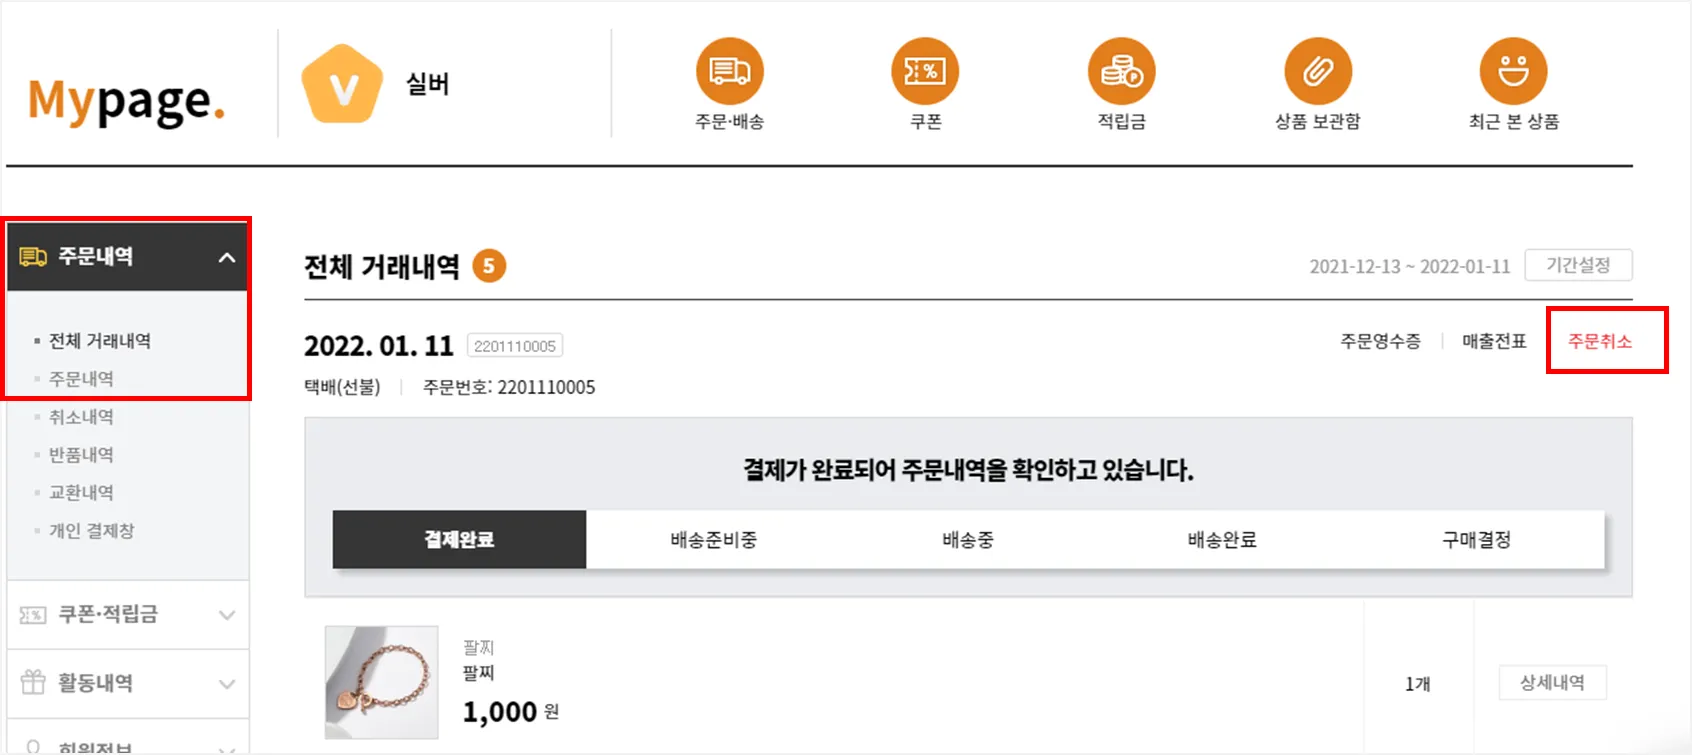This screenshot has width=1692, height=755.
Task: Expand the 활동내역 sidebar section
Action: coord(227,684)
